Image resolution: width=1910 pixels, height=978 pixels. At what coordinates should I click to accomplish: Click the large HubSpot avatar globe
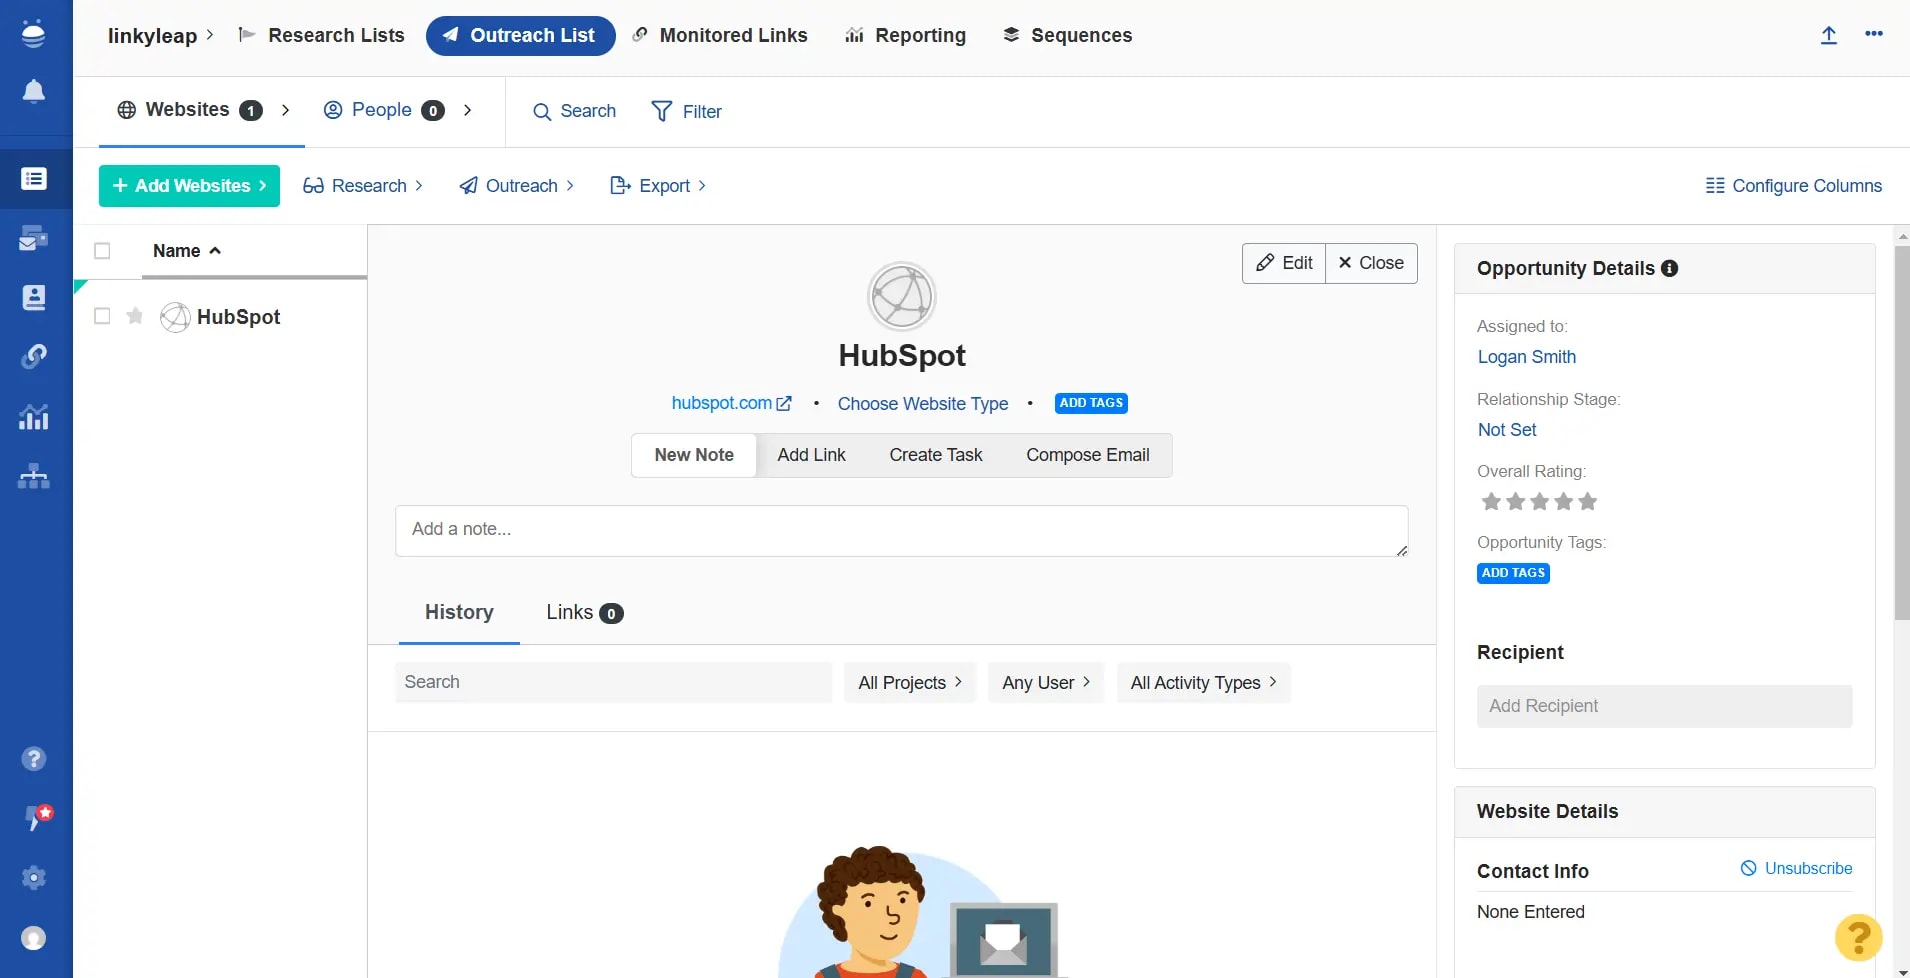coord(901,297)
